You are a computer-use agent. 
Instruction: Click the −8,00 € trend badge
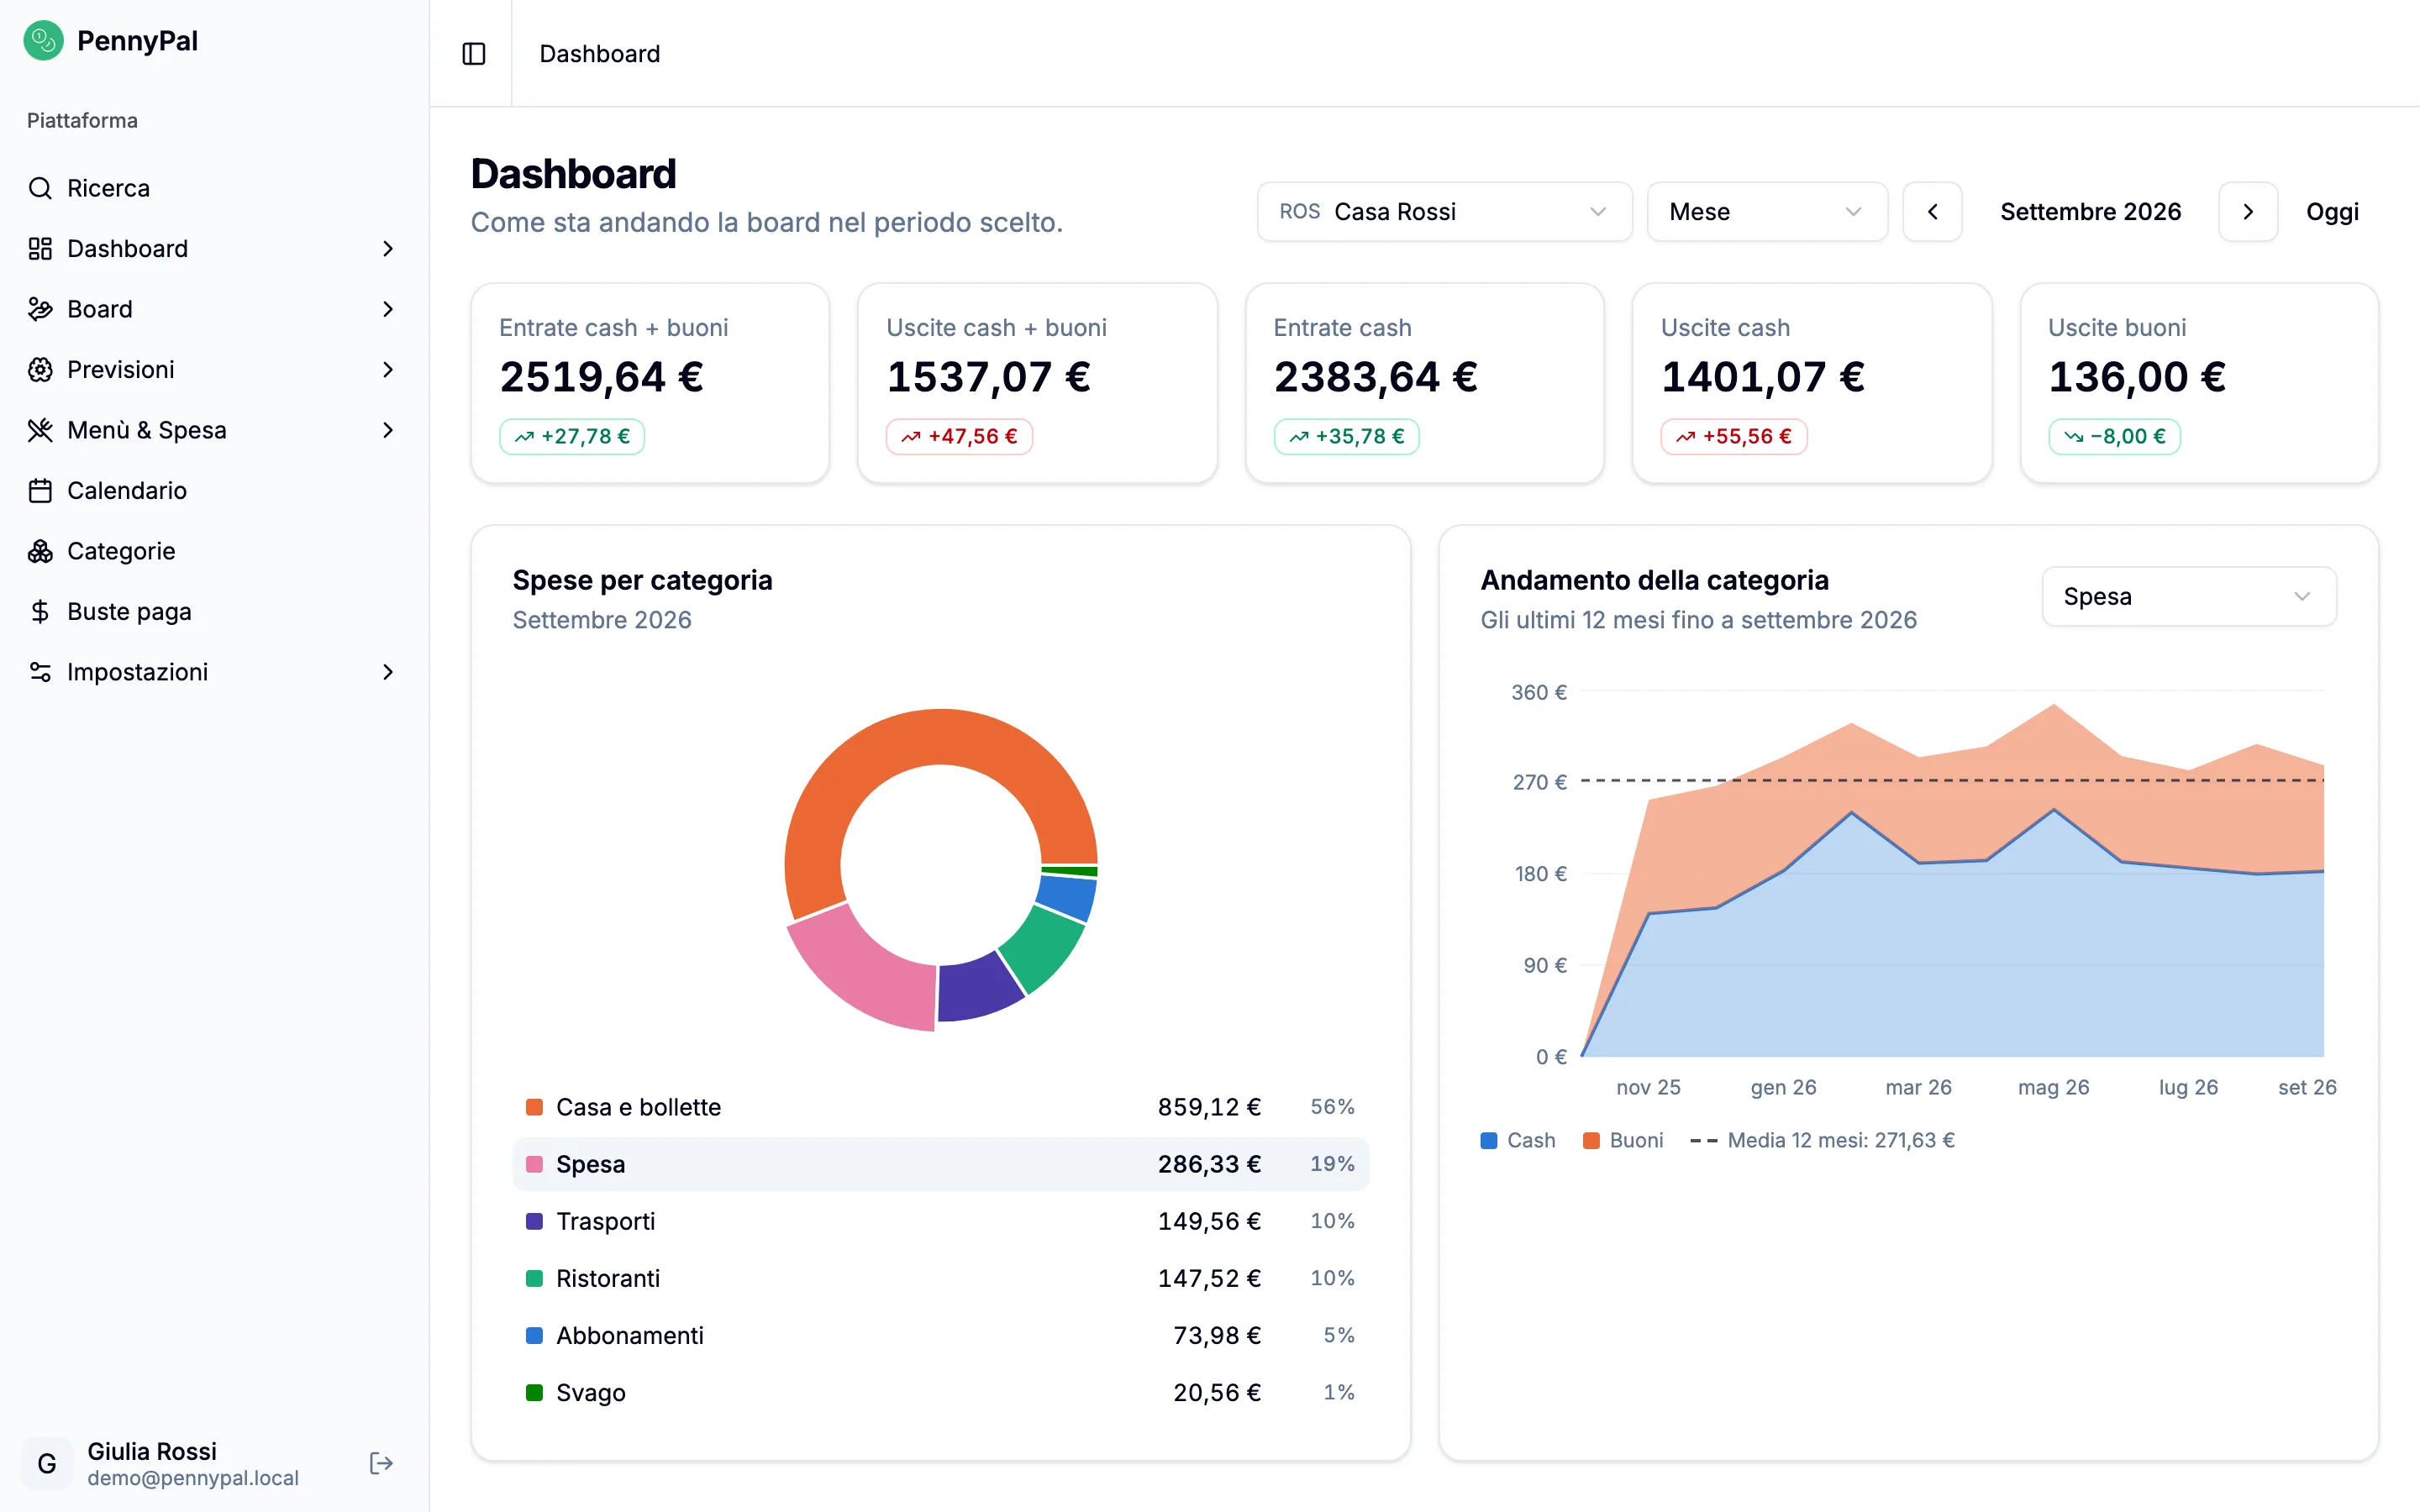[2114, 437]
